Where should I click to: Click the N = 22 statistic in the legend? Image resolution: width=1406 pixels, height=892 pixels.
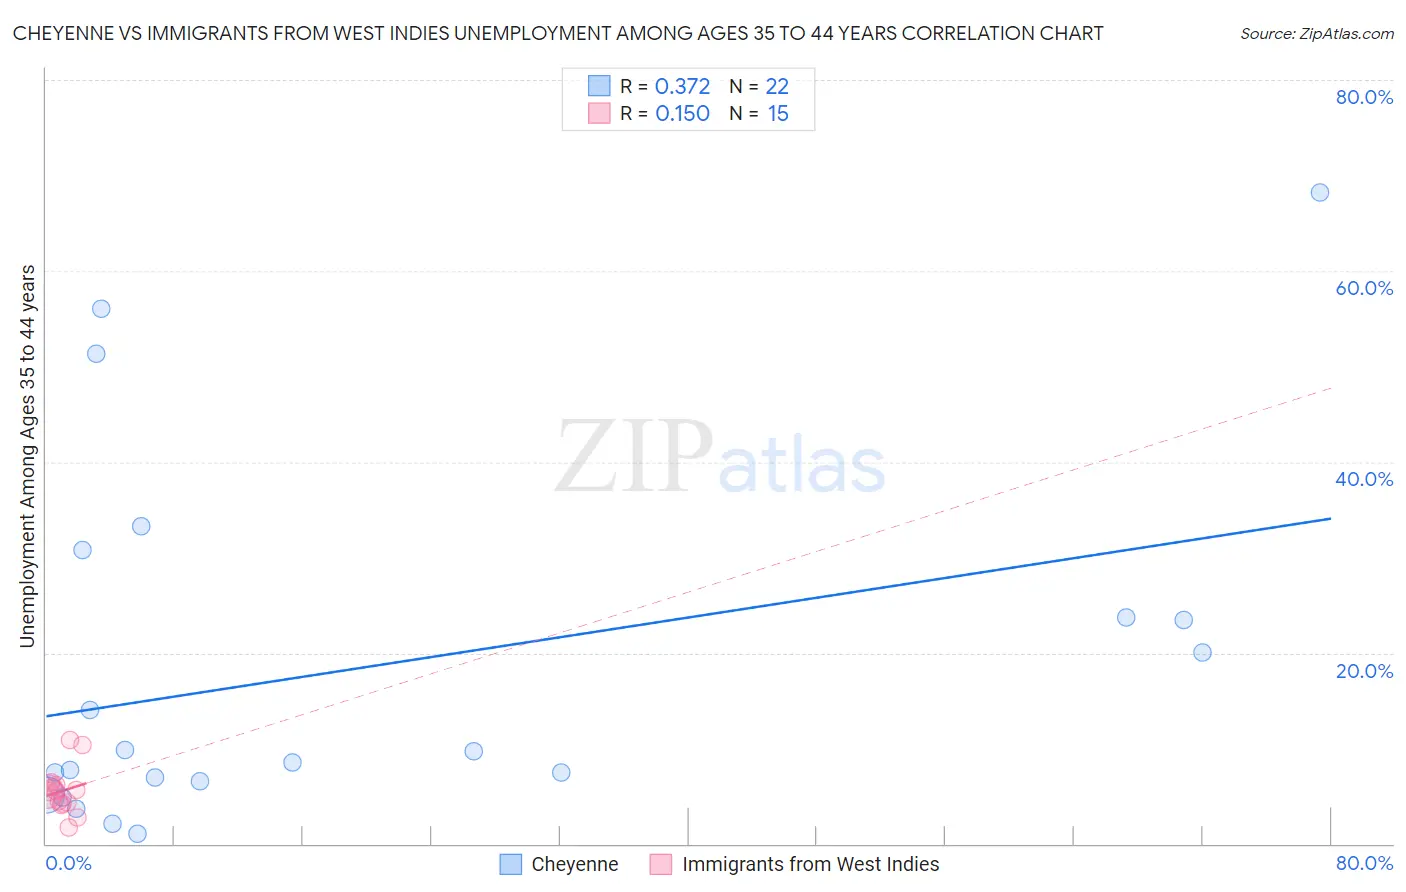tap(759, 86)
